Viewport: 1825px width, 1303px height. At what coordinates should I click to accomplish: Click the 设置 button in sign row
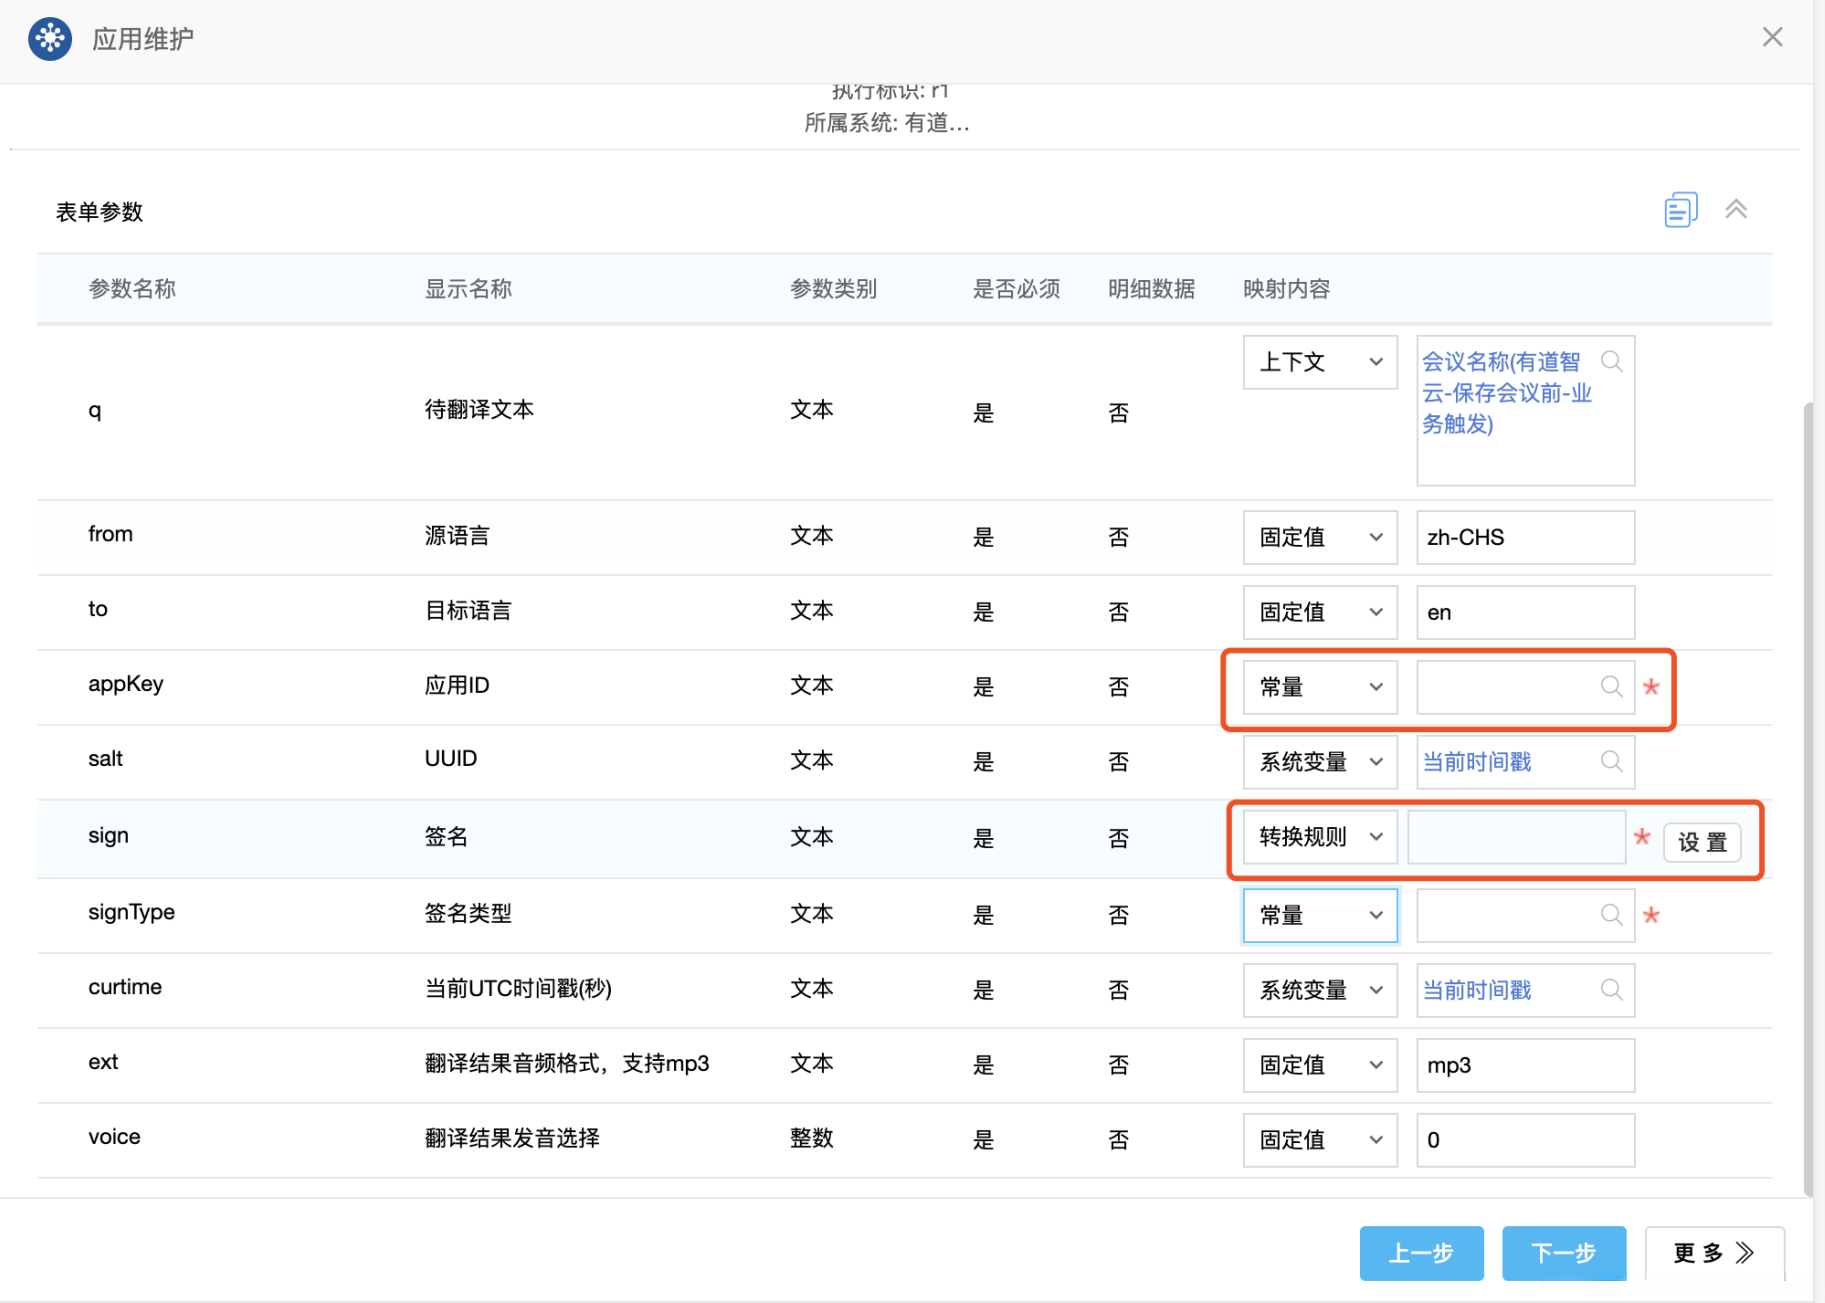point(1702,842)
